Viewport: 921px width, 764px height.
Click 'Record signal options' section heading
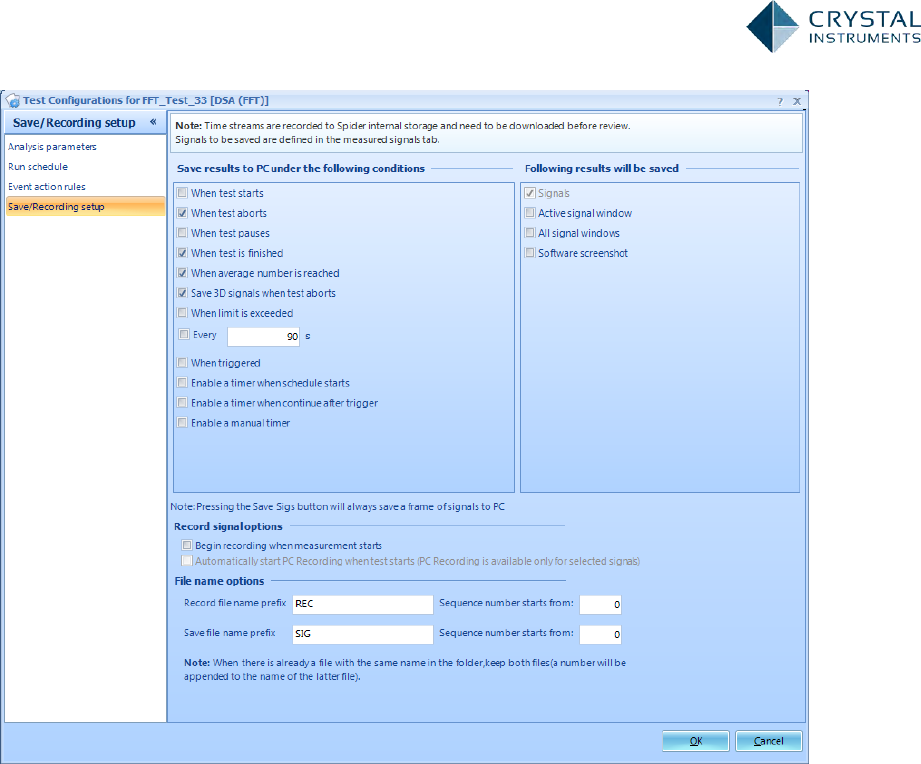(228, 527)
